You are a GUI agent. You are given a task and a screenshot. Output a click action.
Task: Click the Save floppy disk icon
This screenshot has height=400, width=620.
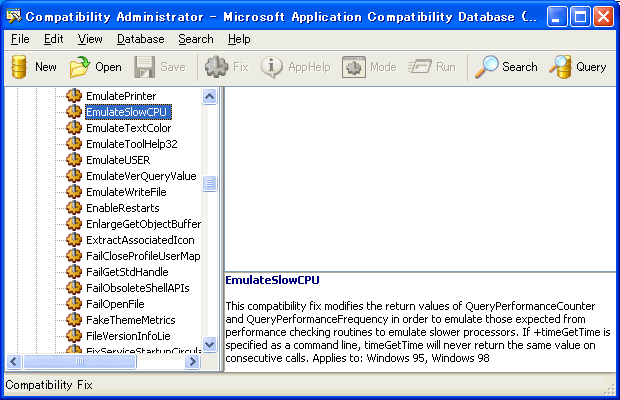click(x=144, y=67)
